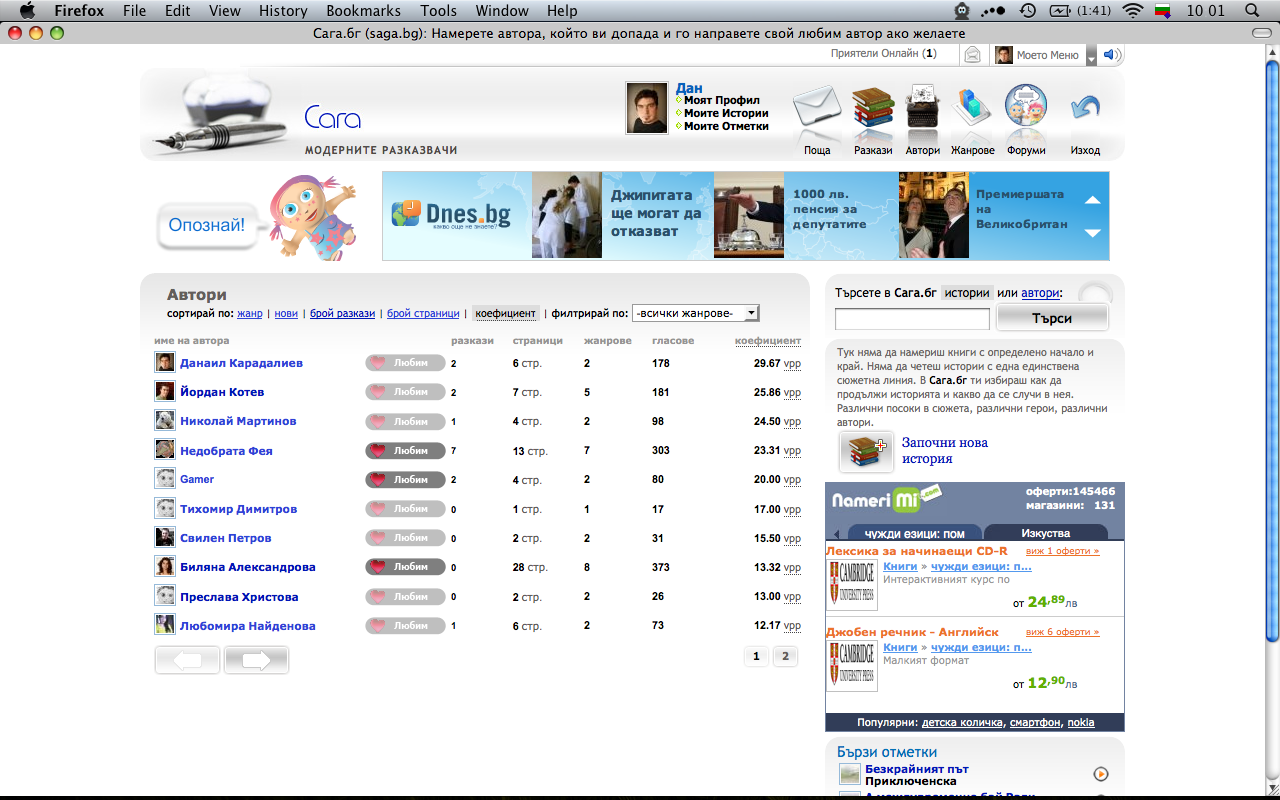Open Моят Профил link
Screen dimensions: 1280x800
[x=722, y=100]
